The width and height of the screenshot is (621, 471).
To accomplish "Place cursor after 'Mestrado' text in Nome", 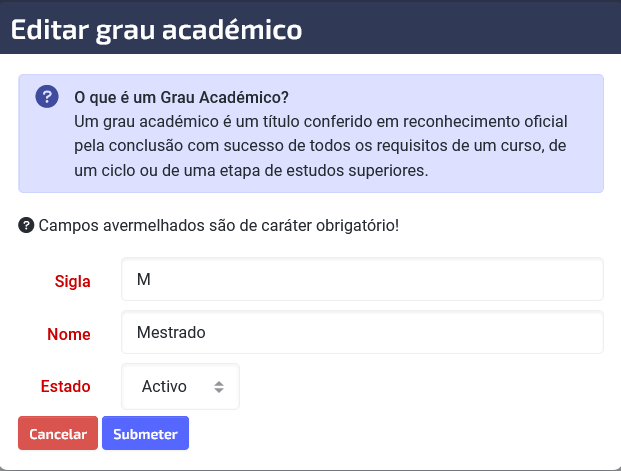I will (206, 332).
